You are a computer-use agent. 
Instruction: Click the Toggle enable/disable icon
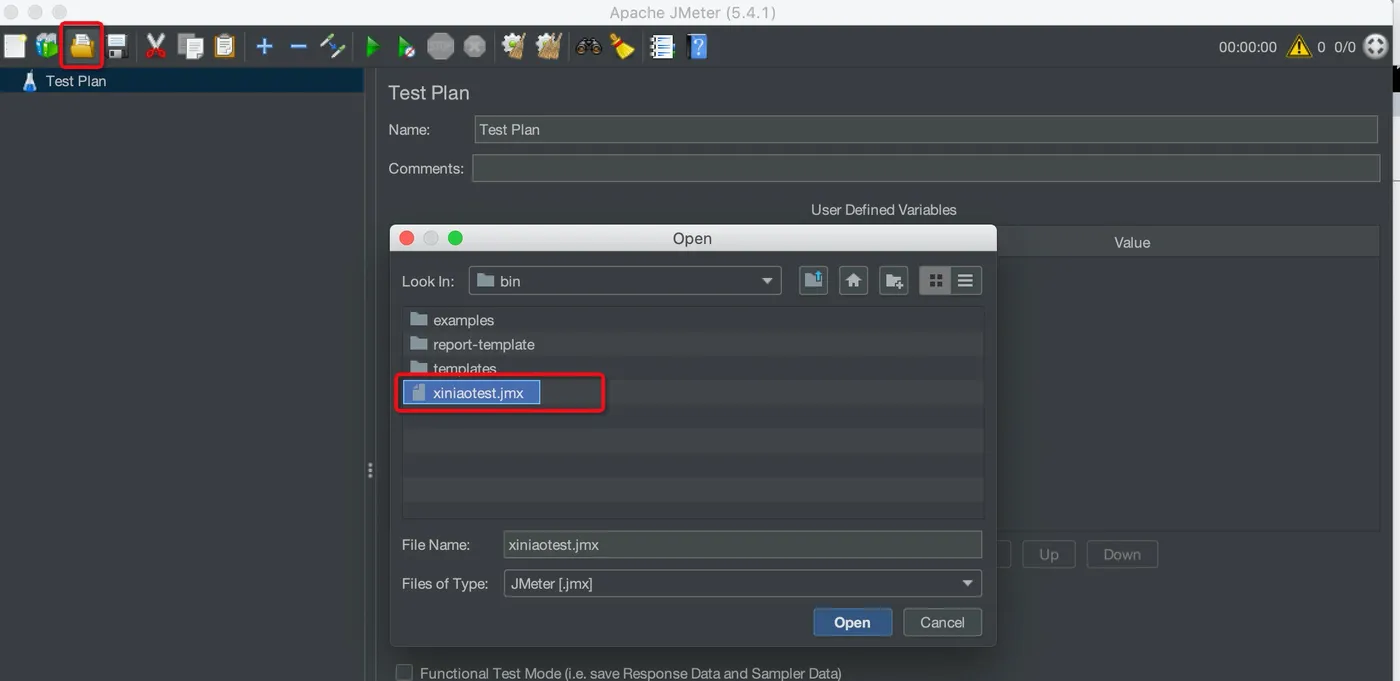click(x=332, y=46)
